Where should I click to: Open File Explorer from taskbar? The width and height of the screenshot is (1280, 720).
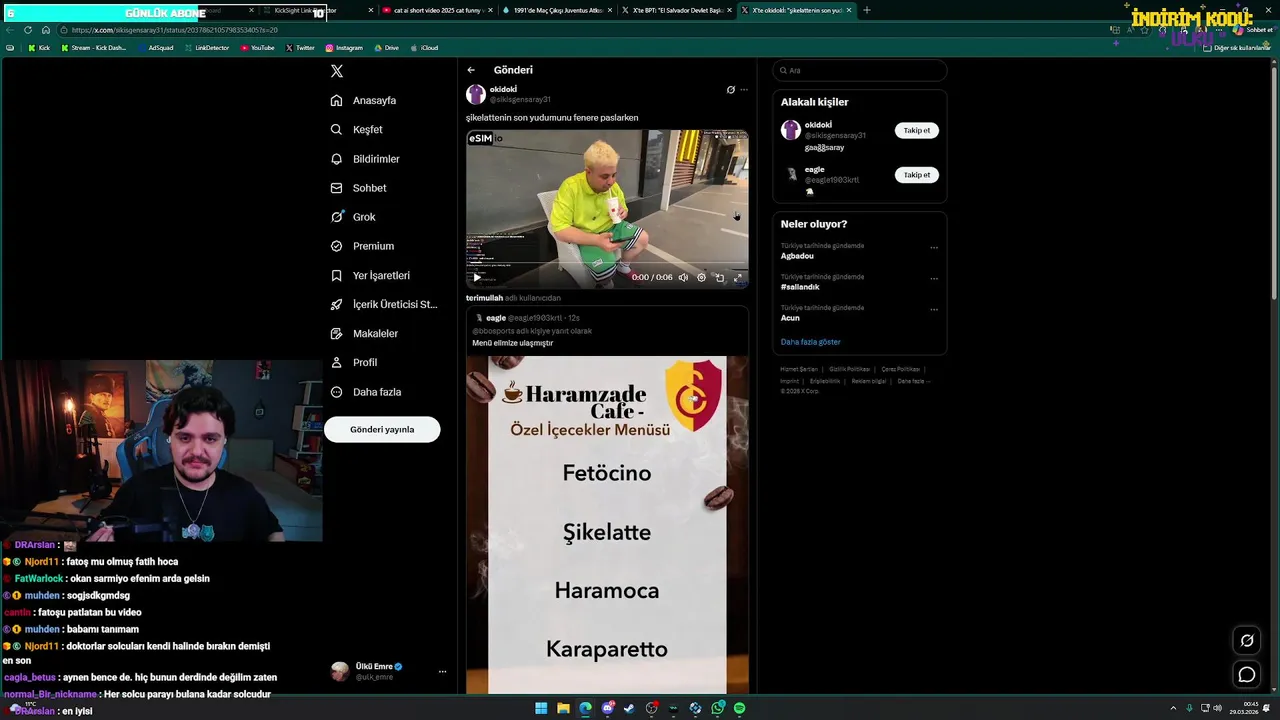tap(563, 708)
